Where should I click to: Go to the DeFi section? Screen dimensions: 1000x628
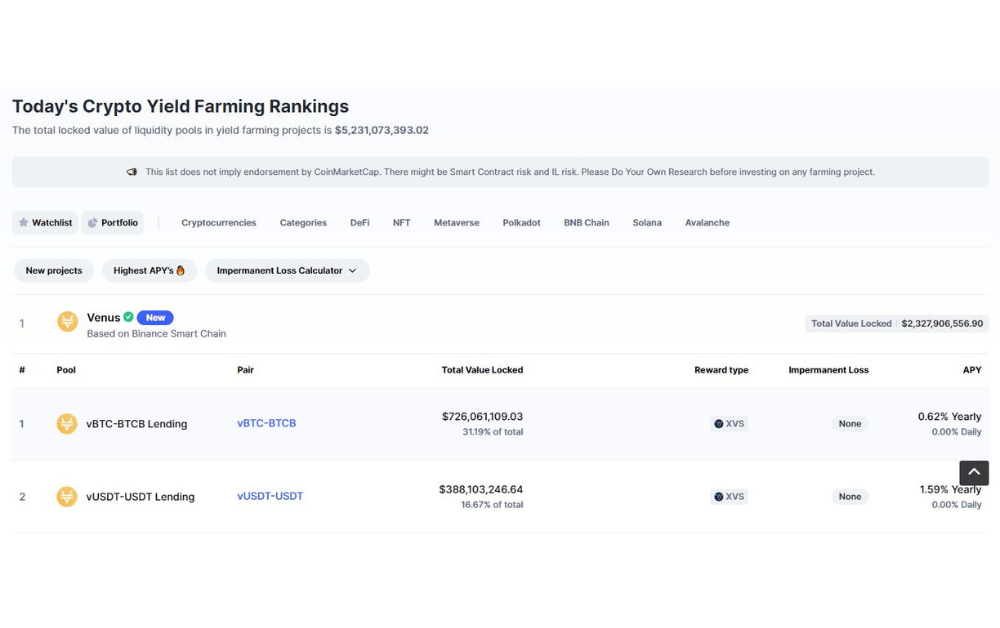coord(360,223)
